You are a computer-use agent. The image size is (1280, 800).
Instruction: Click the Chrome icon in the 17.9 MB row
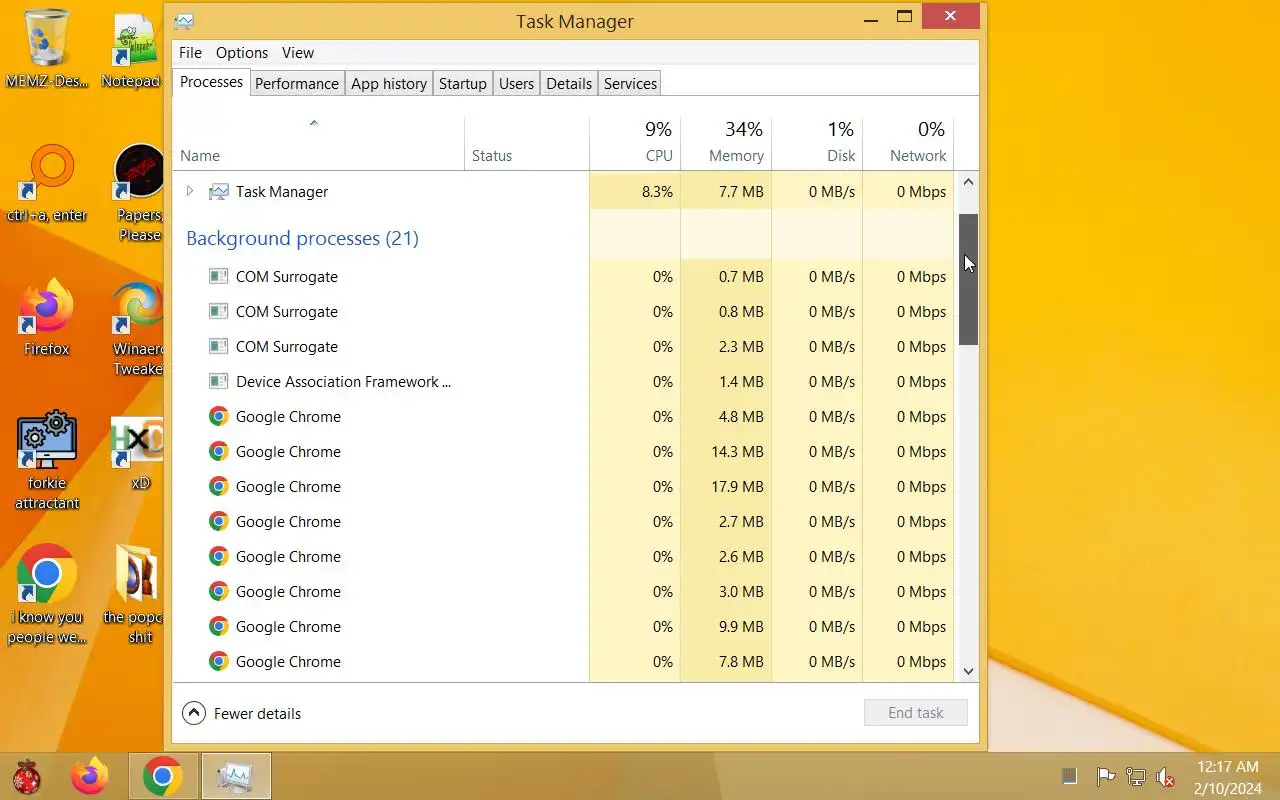[218, 486]
